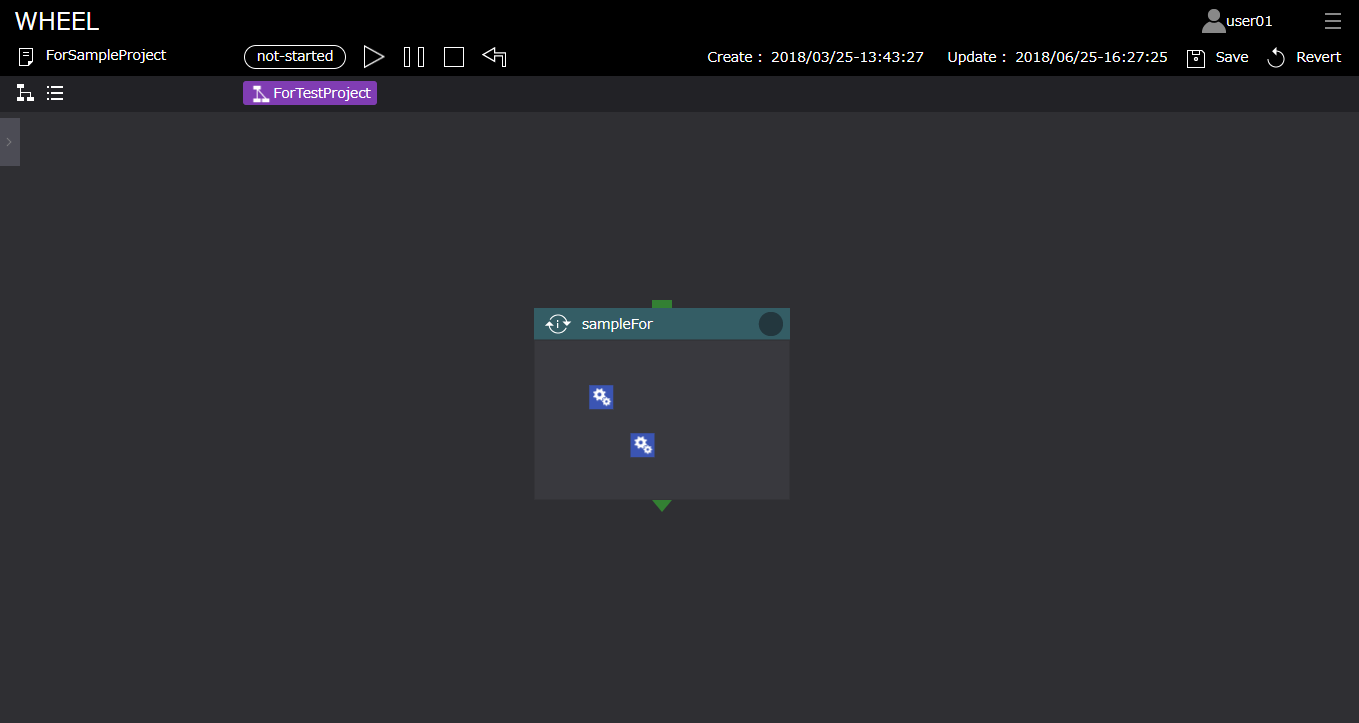This screenshot has width=1359, height=723.
Task: Click the ForSampleProject project name
Action: click(x=106, y=56)
